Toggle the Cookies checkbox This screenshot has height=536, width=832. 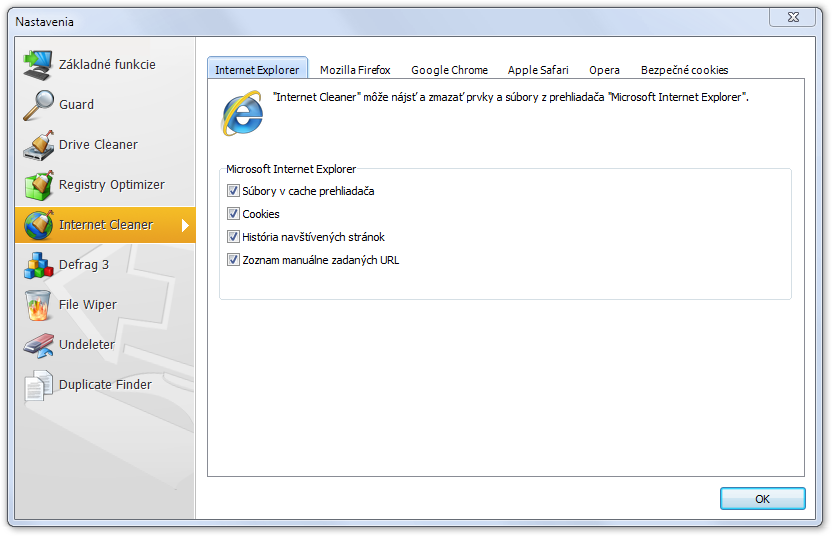point(233,213)
